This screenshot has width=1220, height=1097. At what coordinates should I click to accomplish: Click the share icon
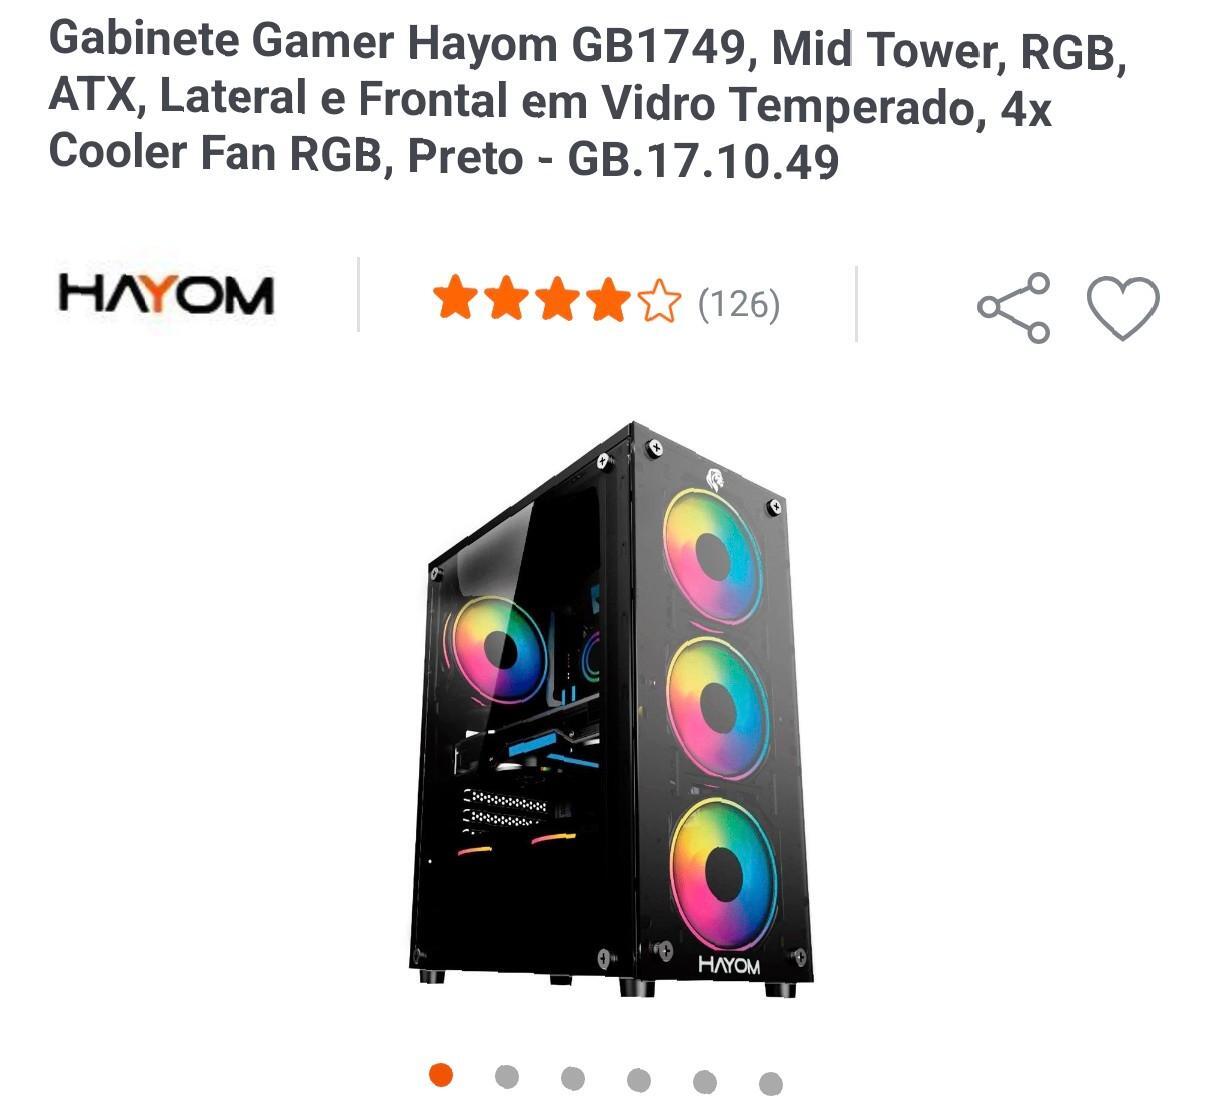click(x=1013, y=307)
